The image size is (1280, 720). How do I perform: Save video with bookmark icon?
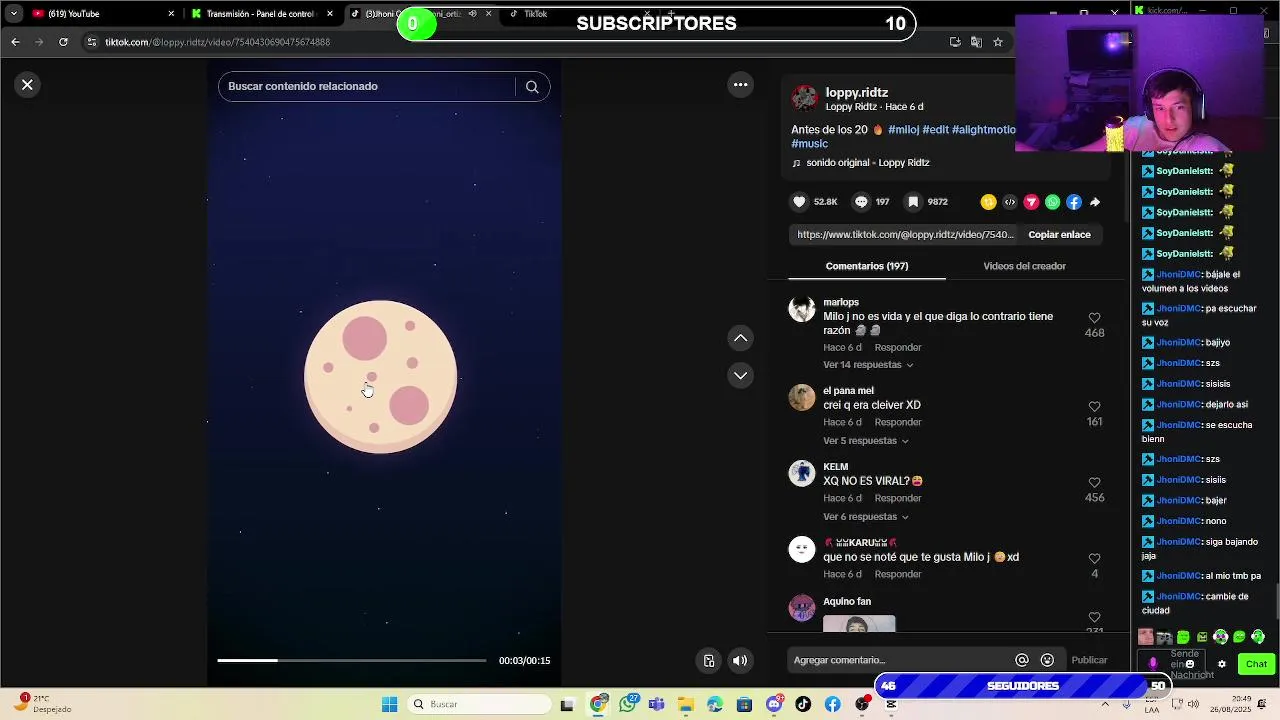pos(913,202)
